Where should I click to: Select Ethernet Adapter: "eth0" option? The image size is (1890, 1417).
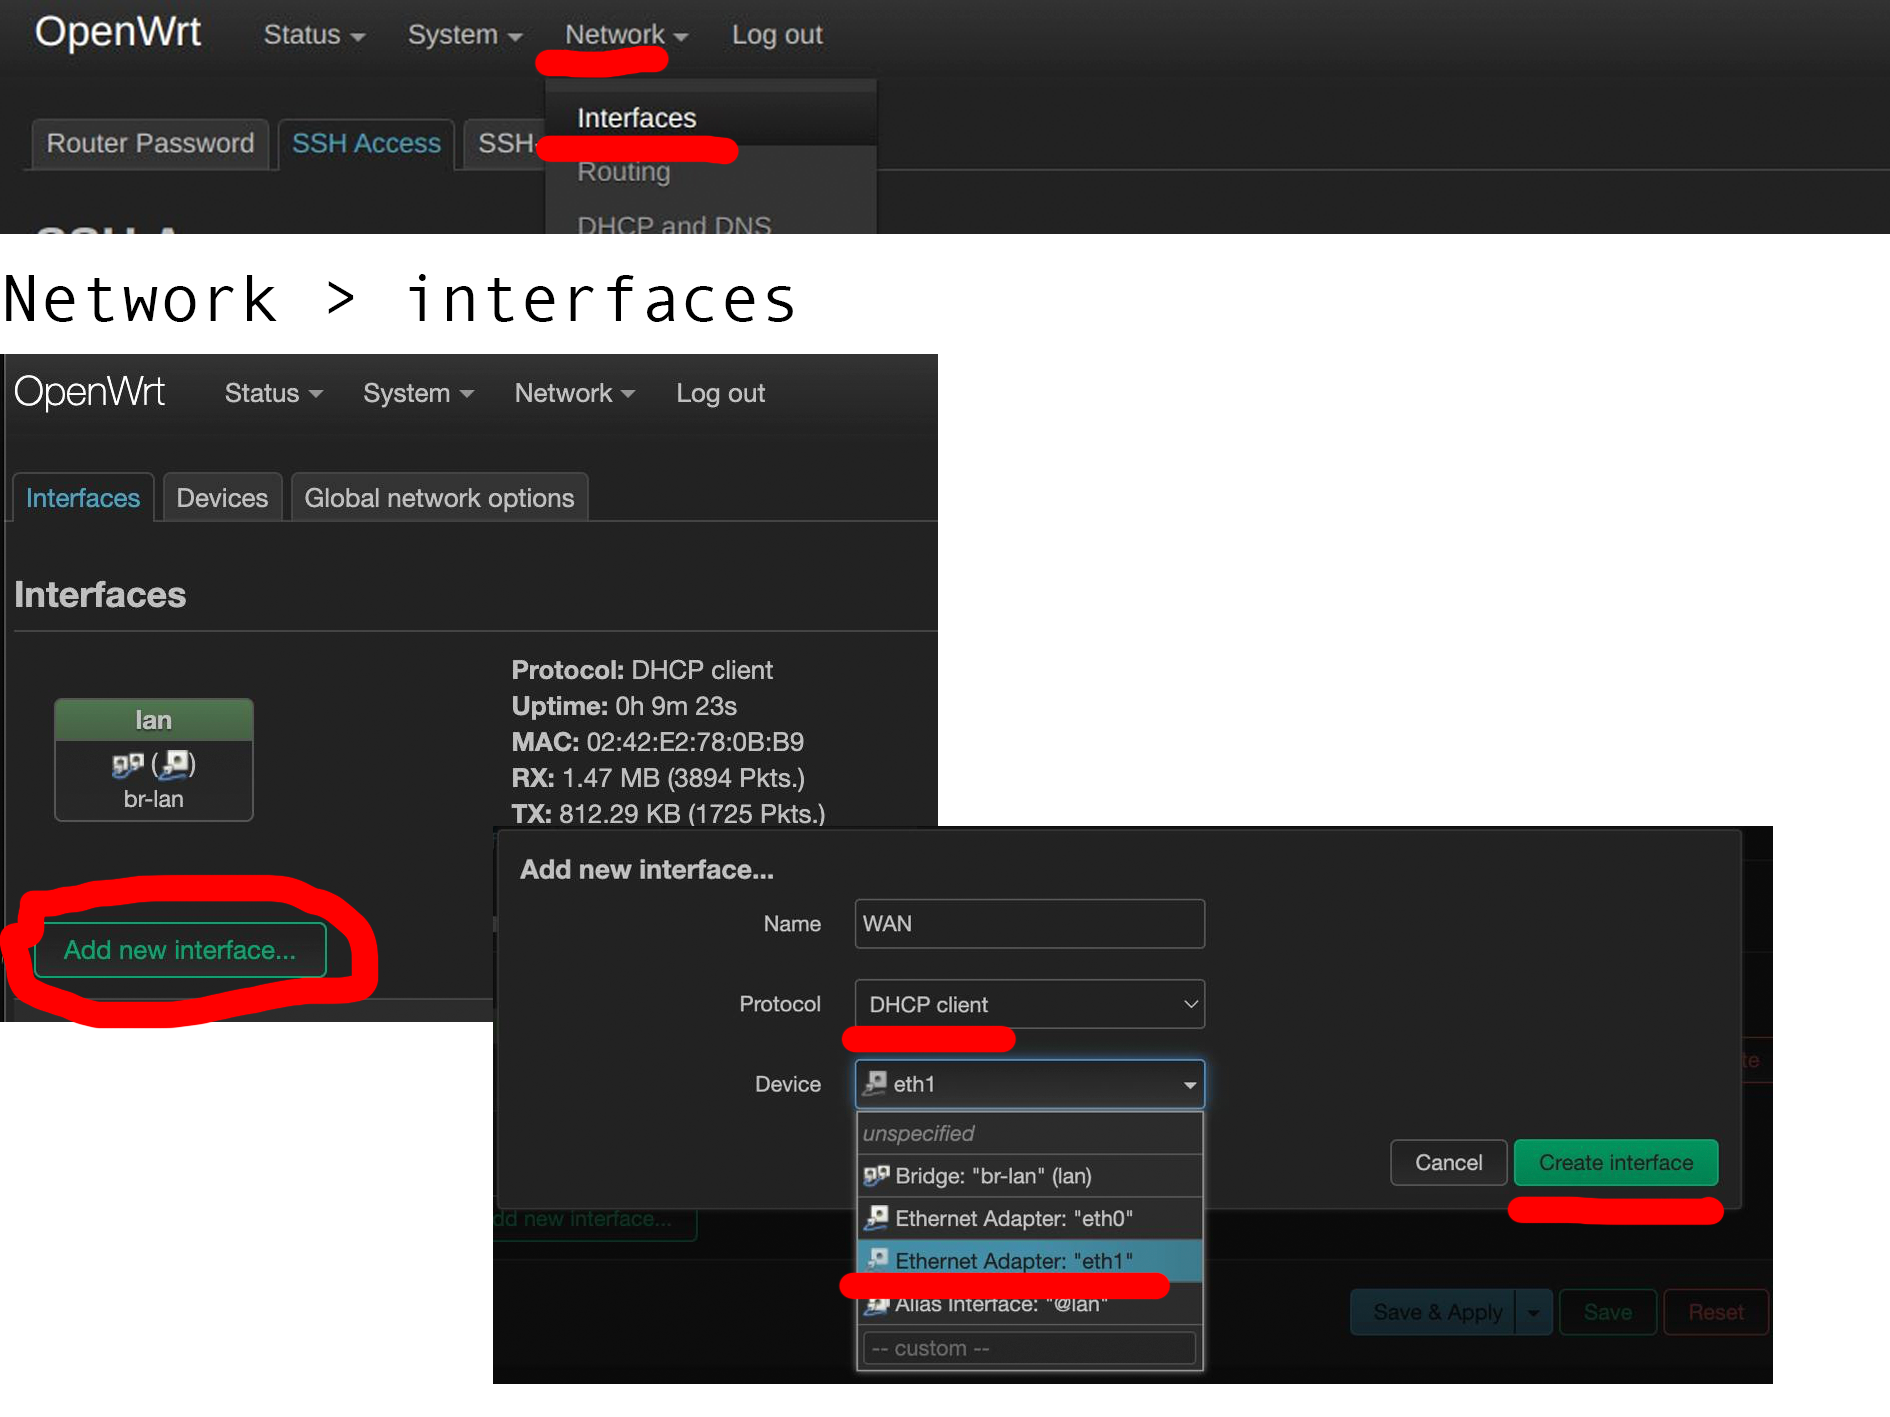point(1029,1218)
